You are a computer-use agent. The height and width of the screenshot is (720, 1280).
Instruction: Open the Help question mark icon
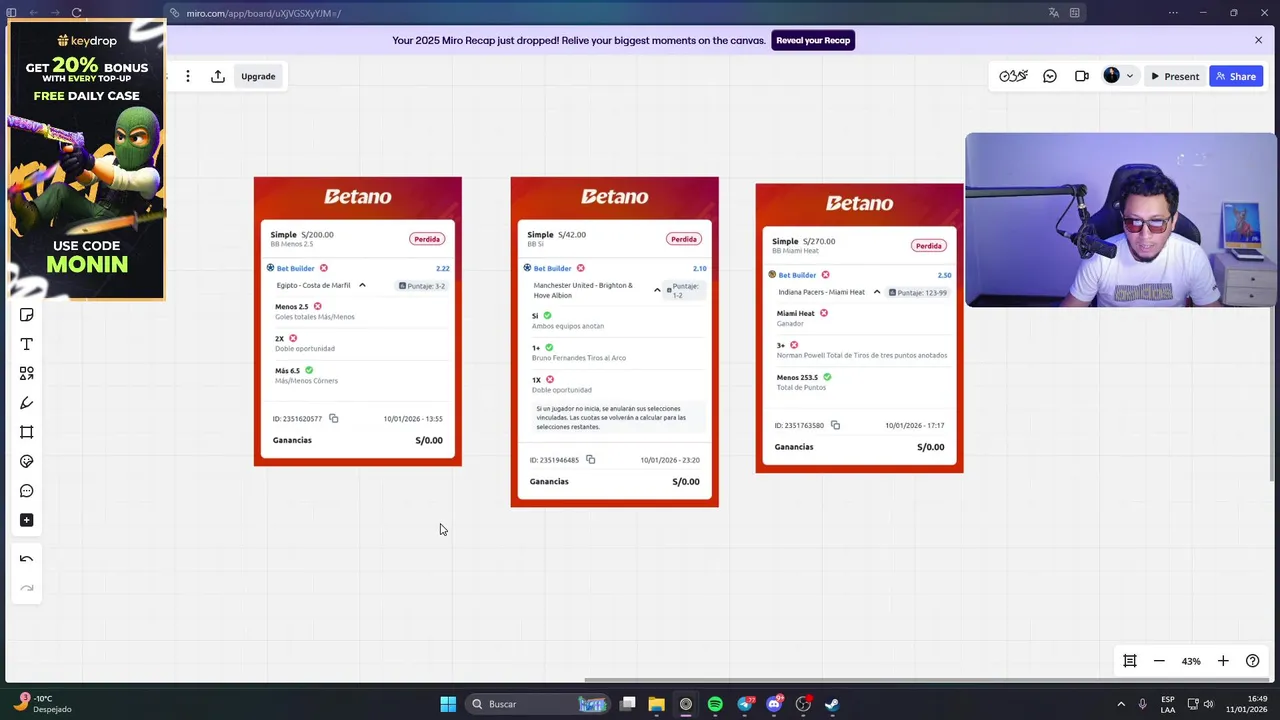[1252, 661]
